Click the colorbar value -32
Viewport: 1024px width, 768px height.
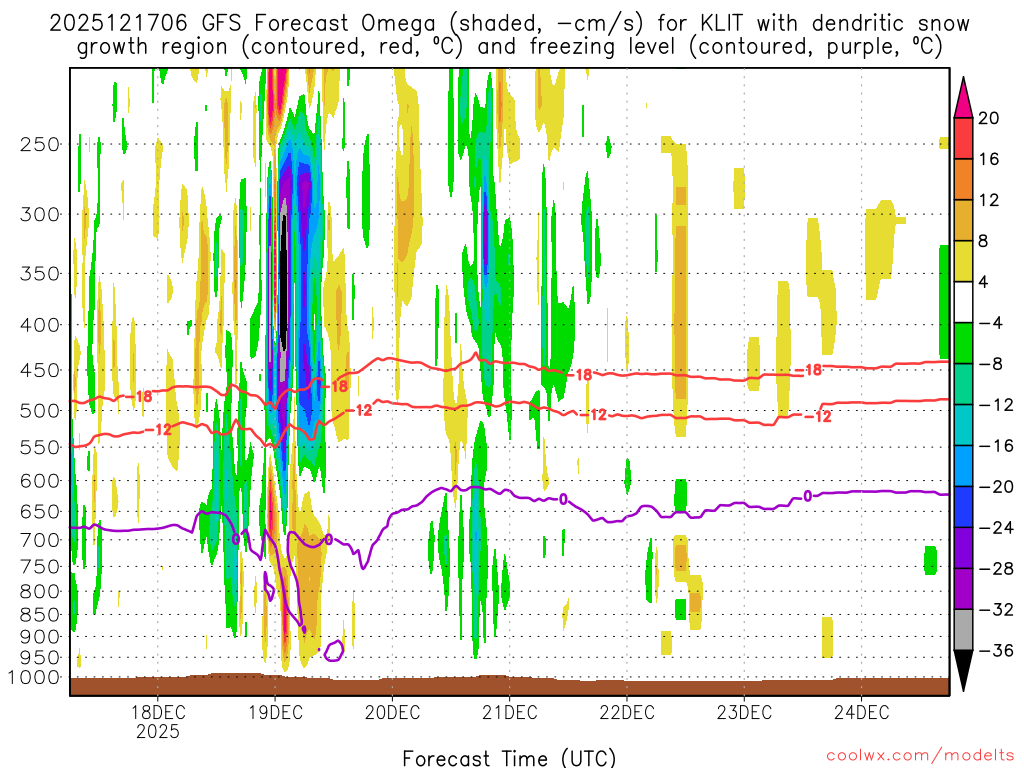point(996,609)
